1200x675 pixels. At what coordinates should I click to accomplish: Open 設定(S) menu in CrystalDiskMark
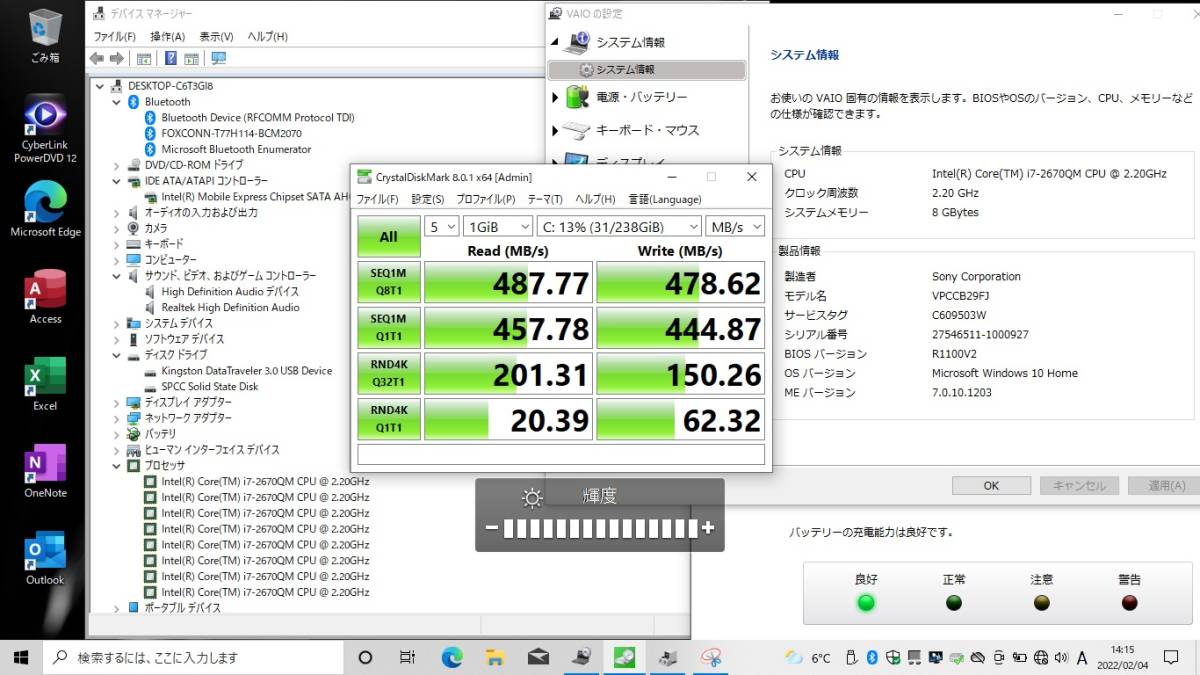pyautogui.click(x=428, y=199)
